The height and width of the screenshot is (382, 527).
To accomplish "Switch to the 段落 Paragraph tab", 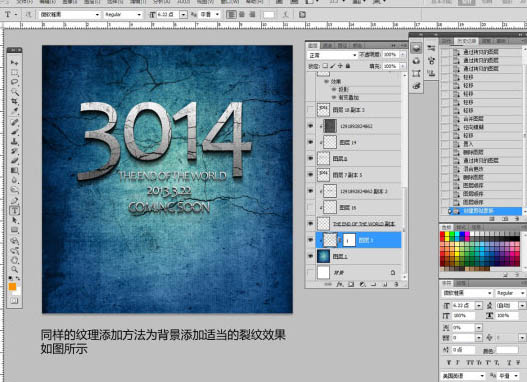I will click(x=461, y=283).
